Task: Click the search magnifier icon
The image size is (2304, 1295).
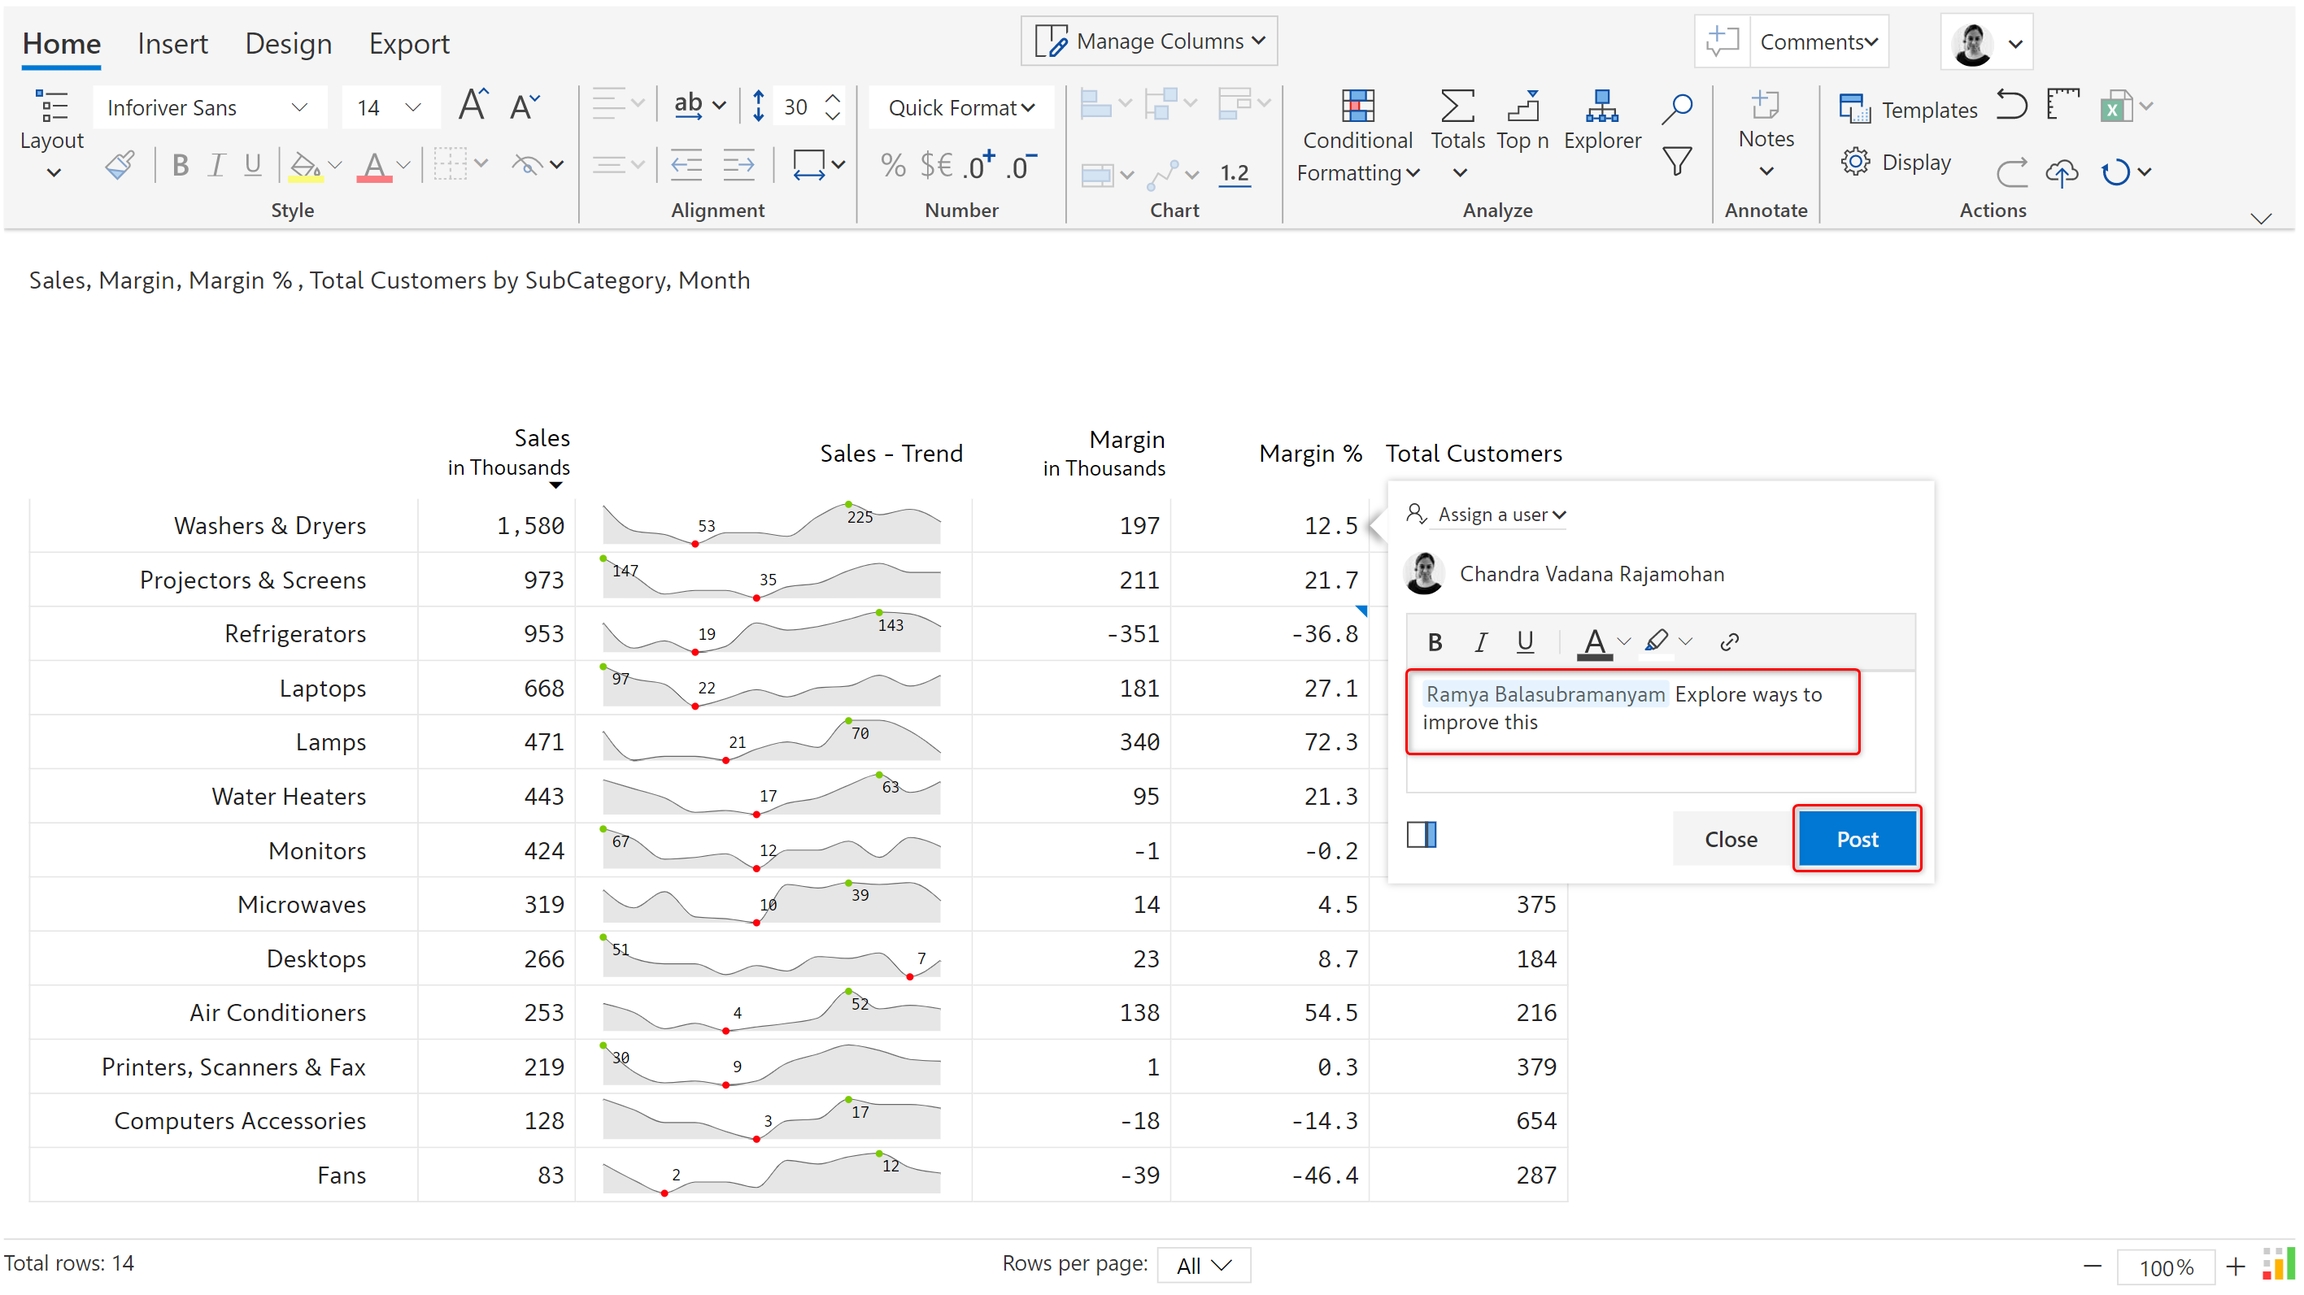Action: (1677, 107)
